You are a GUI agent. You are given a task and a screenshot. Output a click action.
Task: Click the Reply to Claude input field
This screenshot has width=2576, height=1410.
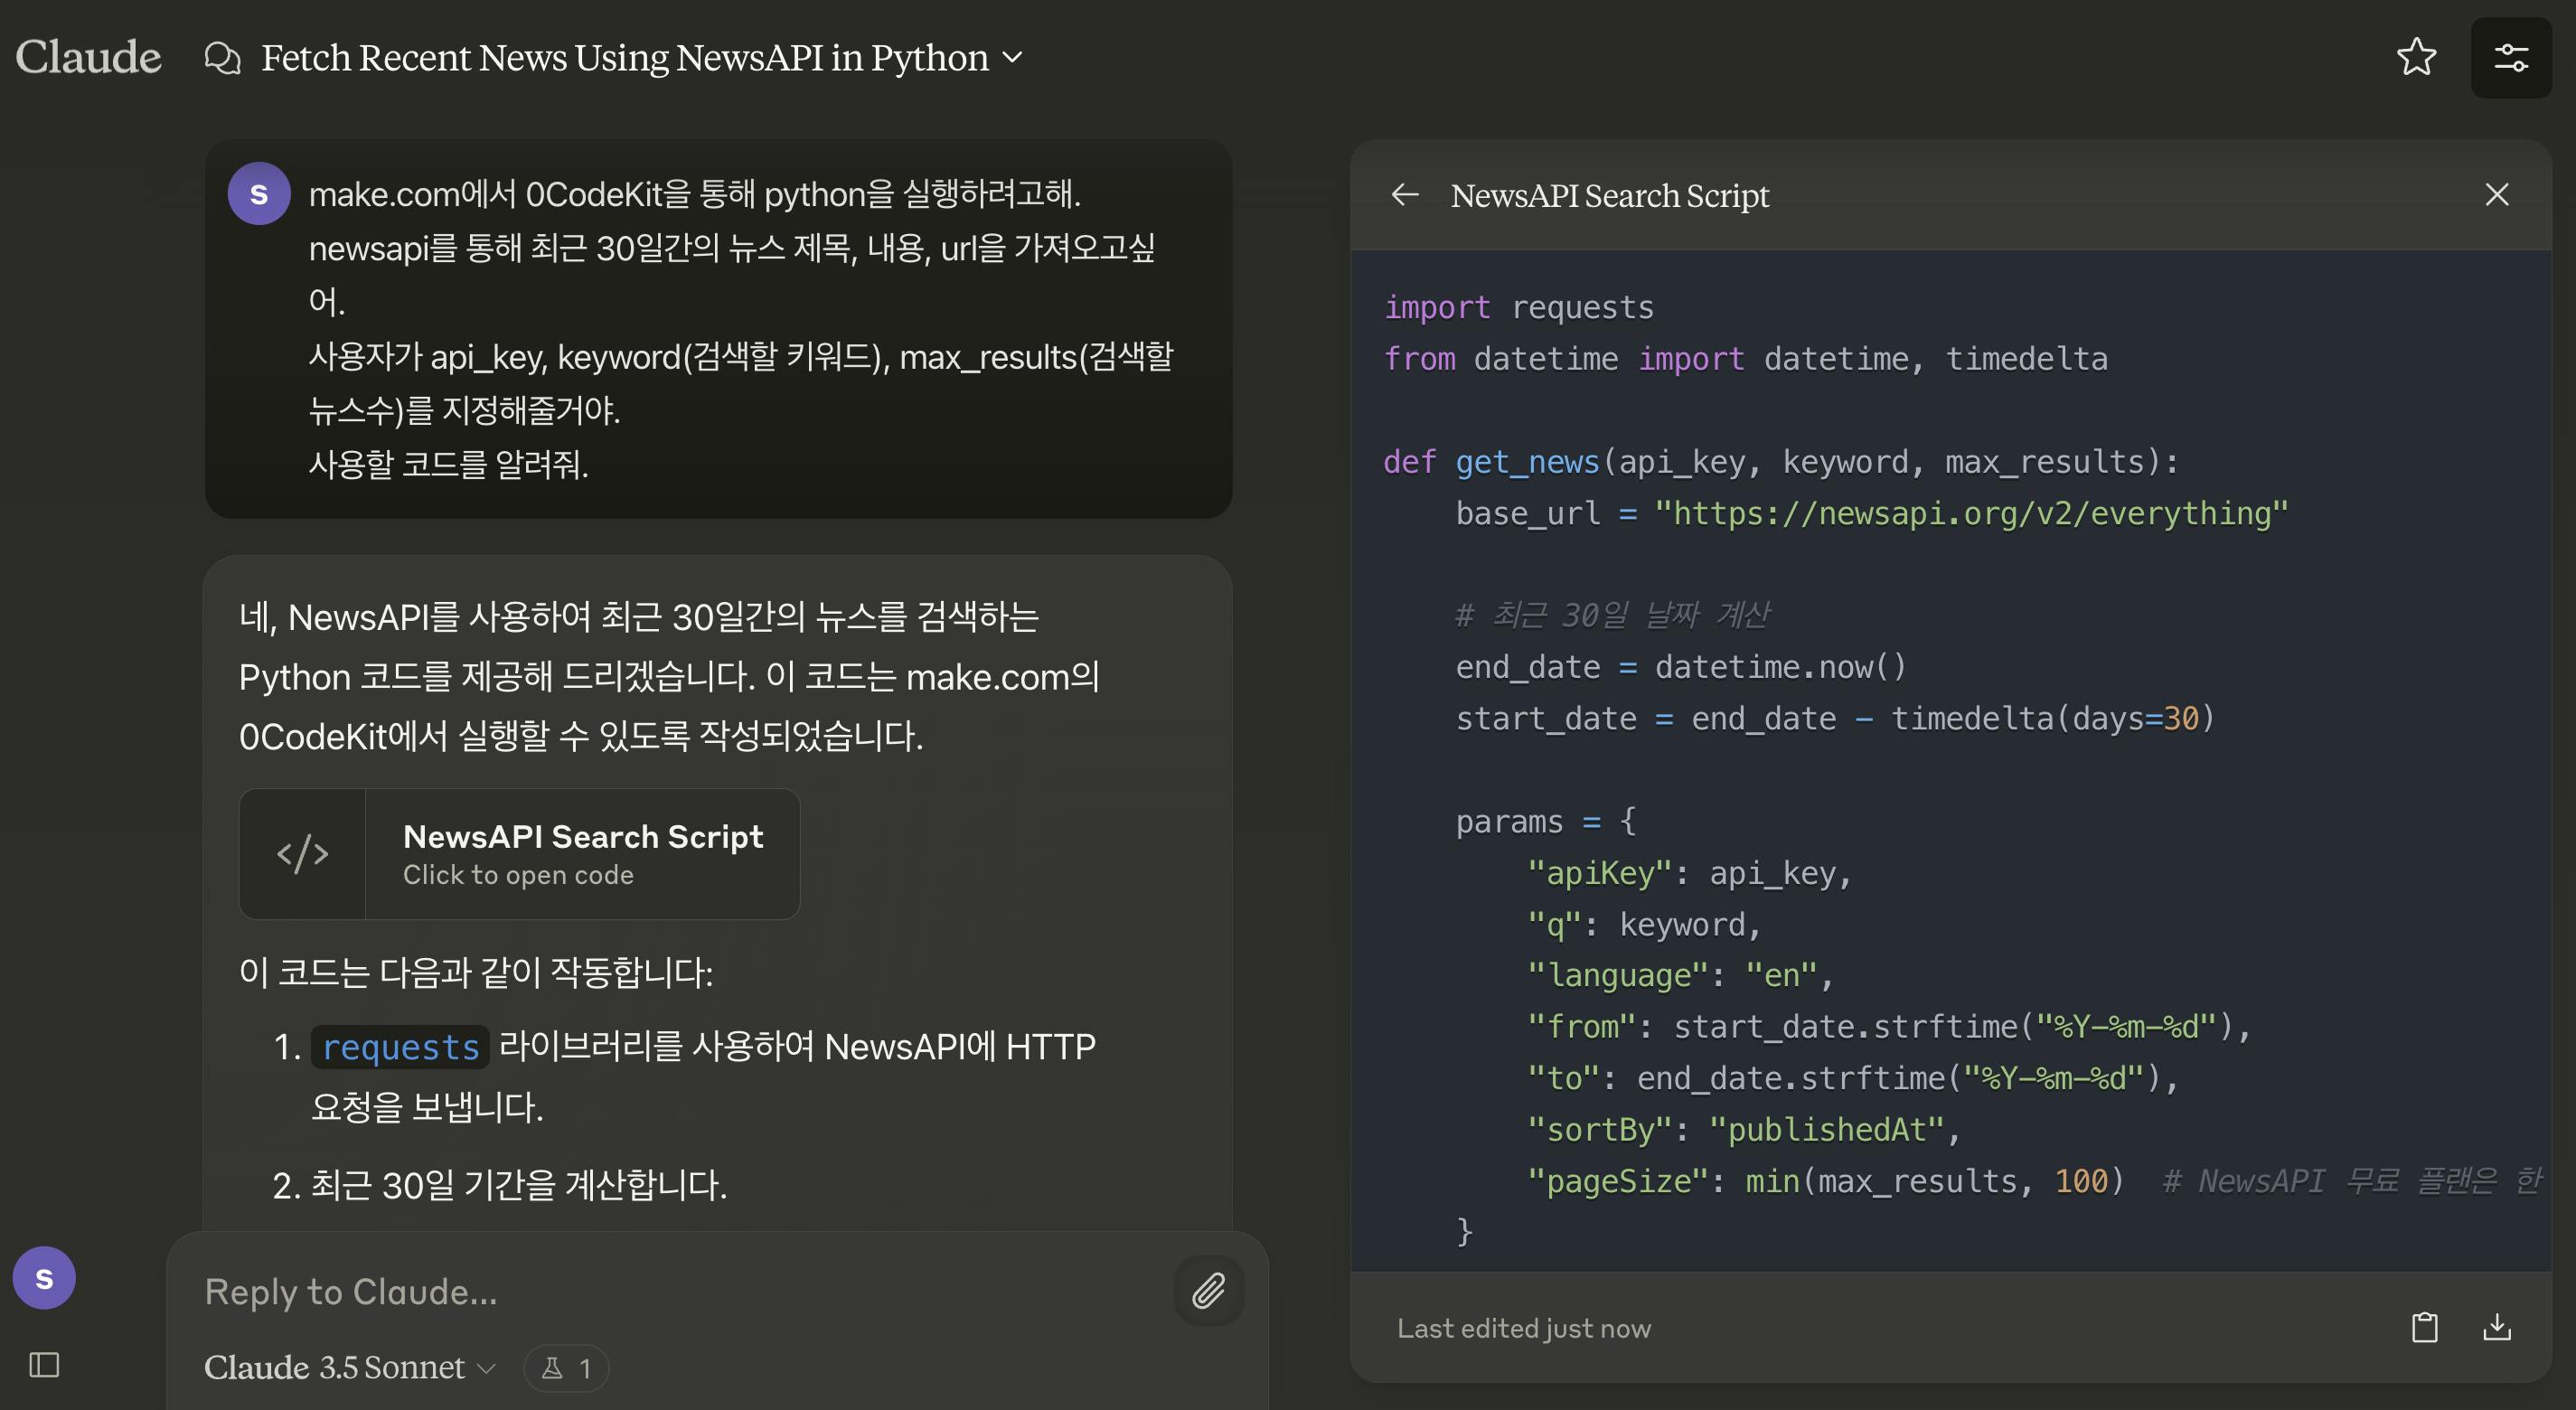coord(680,1291)
